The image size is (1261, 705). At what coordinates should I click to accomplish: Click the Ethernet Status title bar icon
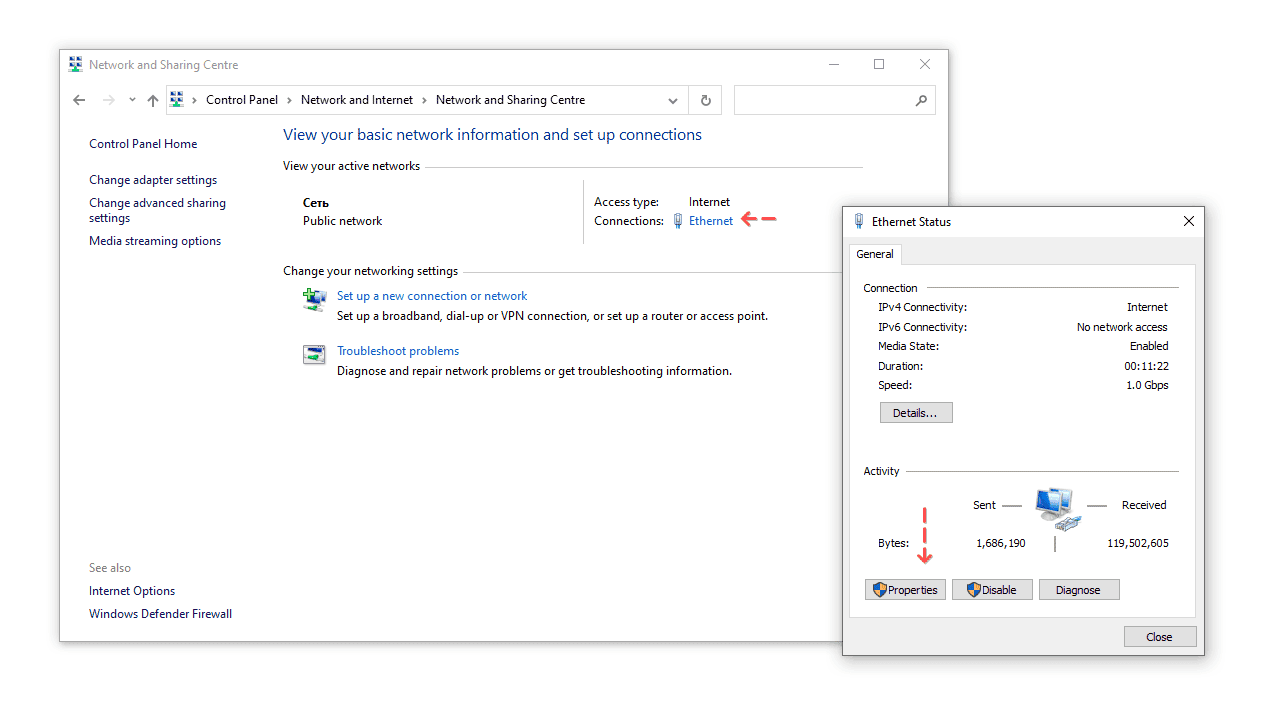(x=859, y=221)
